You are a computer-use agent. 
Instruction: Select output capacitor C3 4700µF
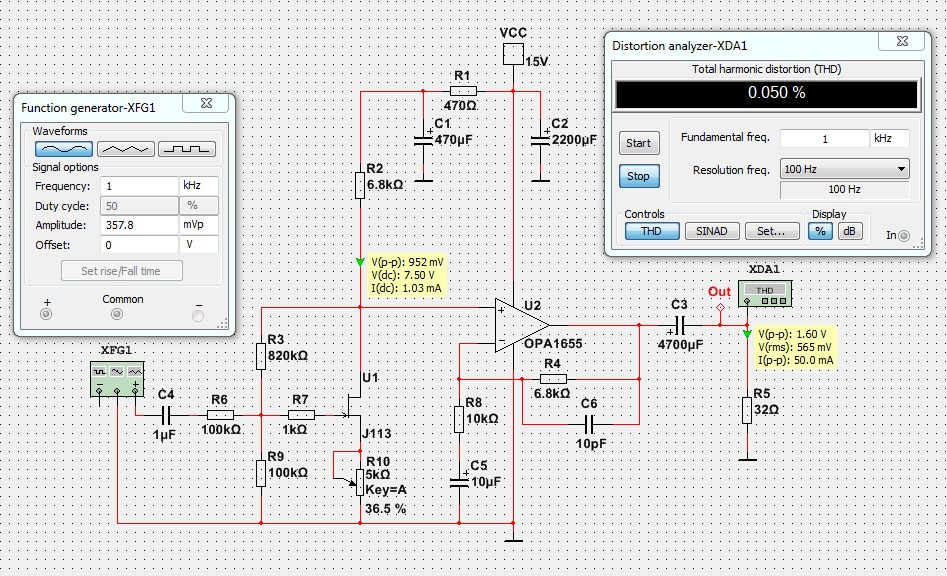[x=680, y=325]
